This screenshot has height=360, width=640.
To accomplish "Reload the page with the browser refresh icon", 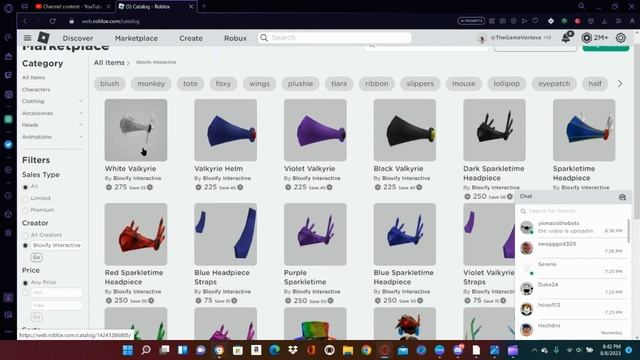I will coord(52,21).
